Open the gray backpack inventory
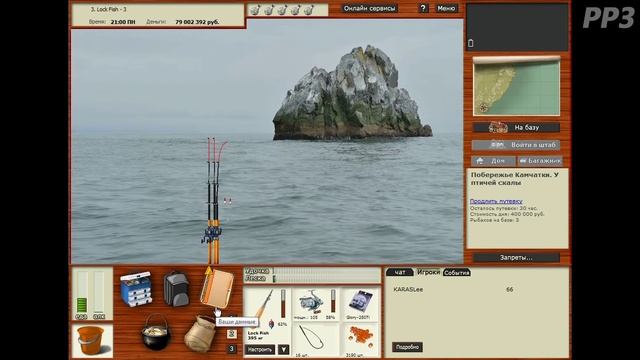The width and height of the screenshot is (640, 360). (176, 289)
